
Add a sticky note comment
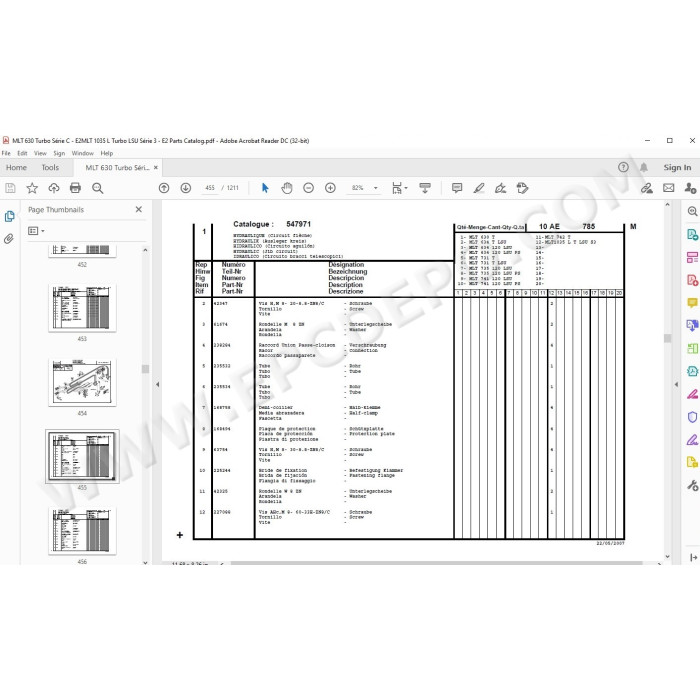click(457, 188)
